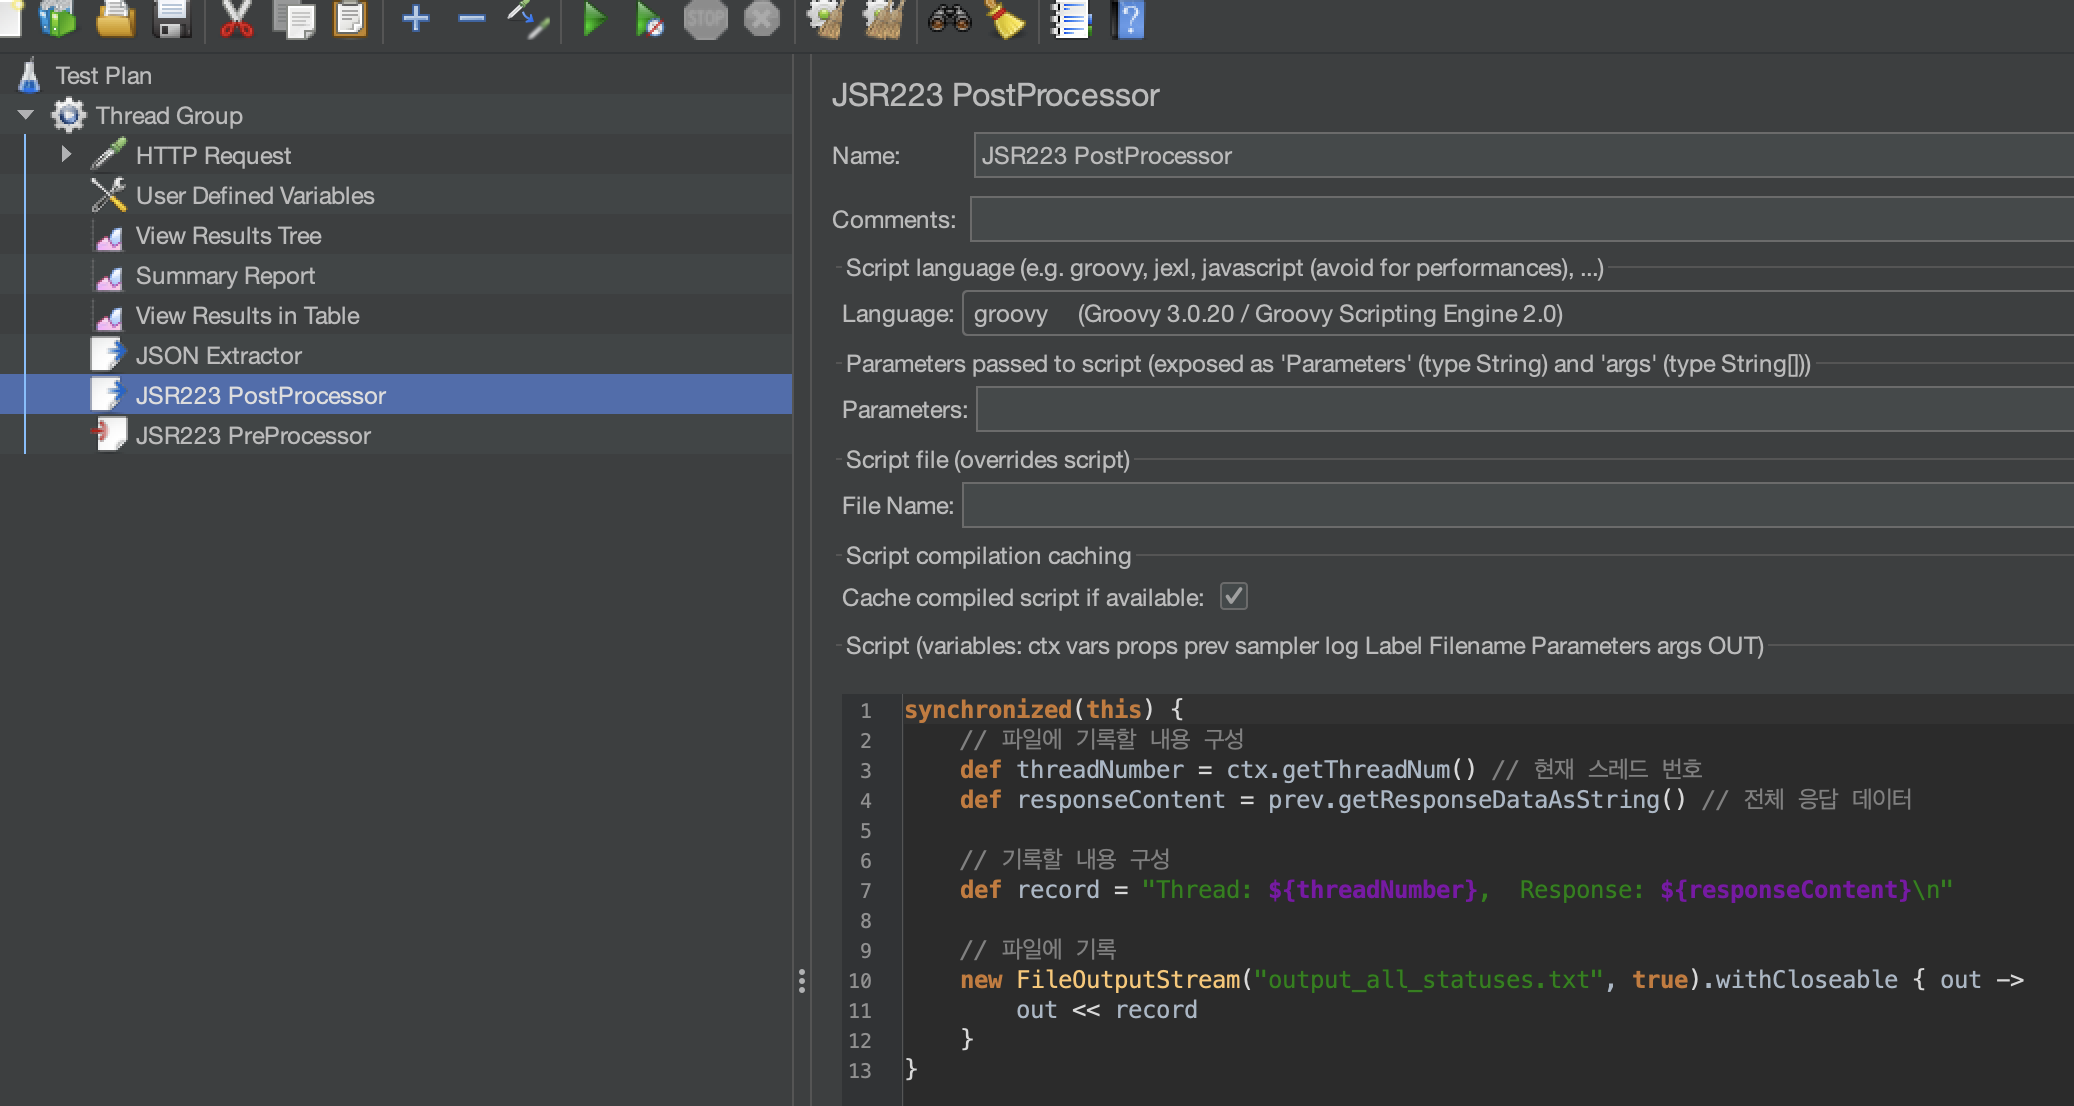Viewport: 2074px width, 1106px height.
Task: Click the Clear All double broom icon
Action: [882, 18]
